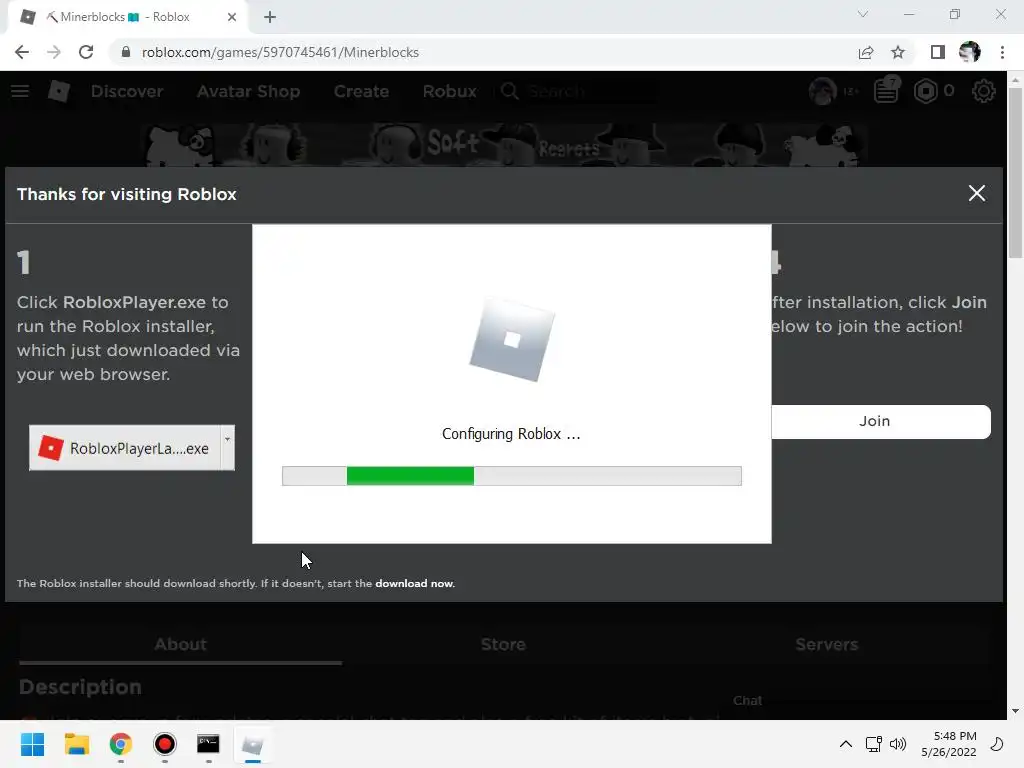Switch to the Store tab
Viewport: 1024px width, 768px height.
point(504,645)
